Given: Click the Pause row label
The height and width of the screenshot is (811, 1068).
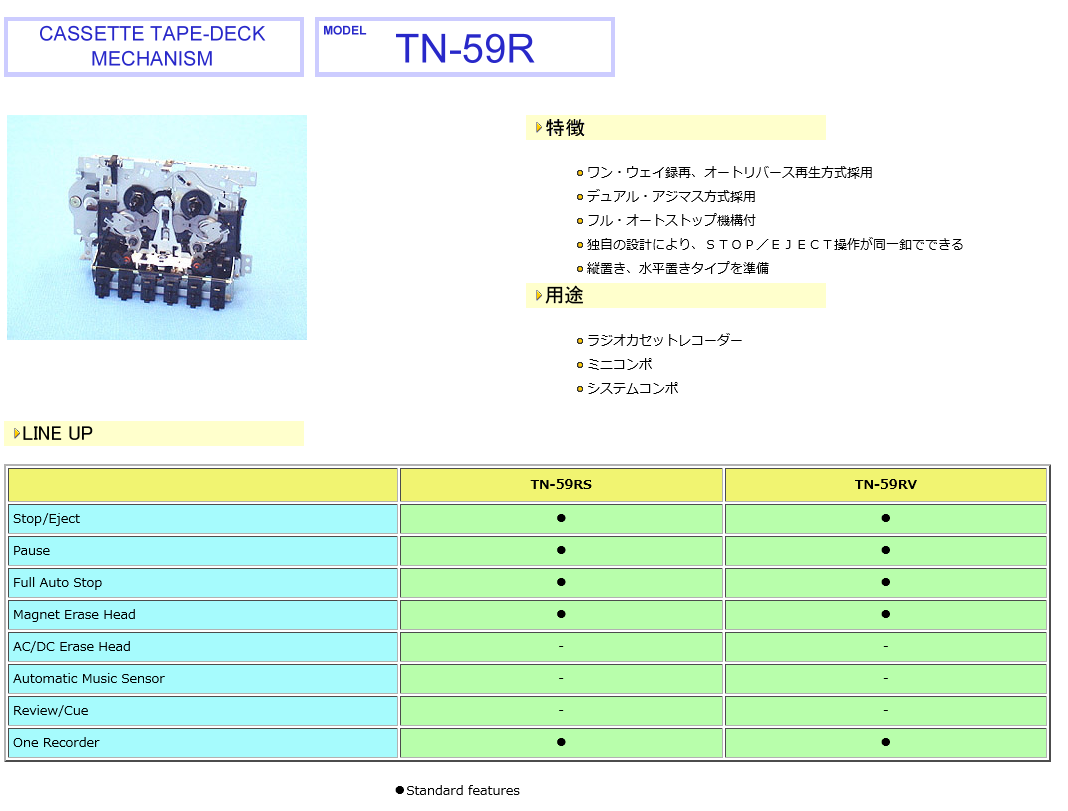Looking at the screenshot, I should (31, 551).
